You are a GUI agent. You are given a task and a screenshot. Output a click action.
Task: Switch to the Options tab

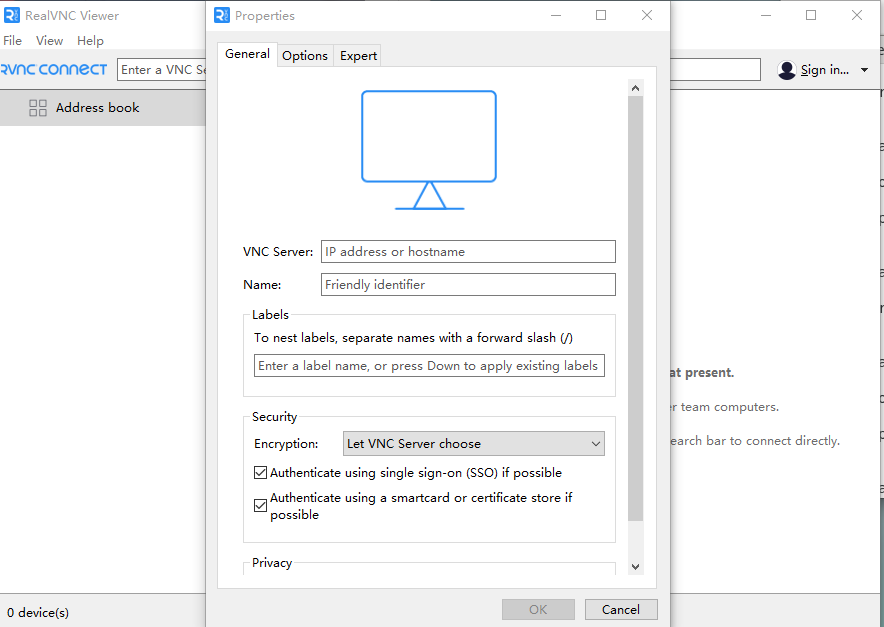pos(305,56)
